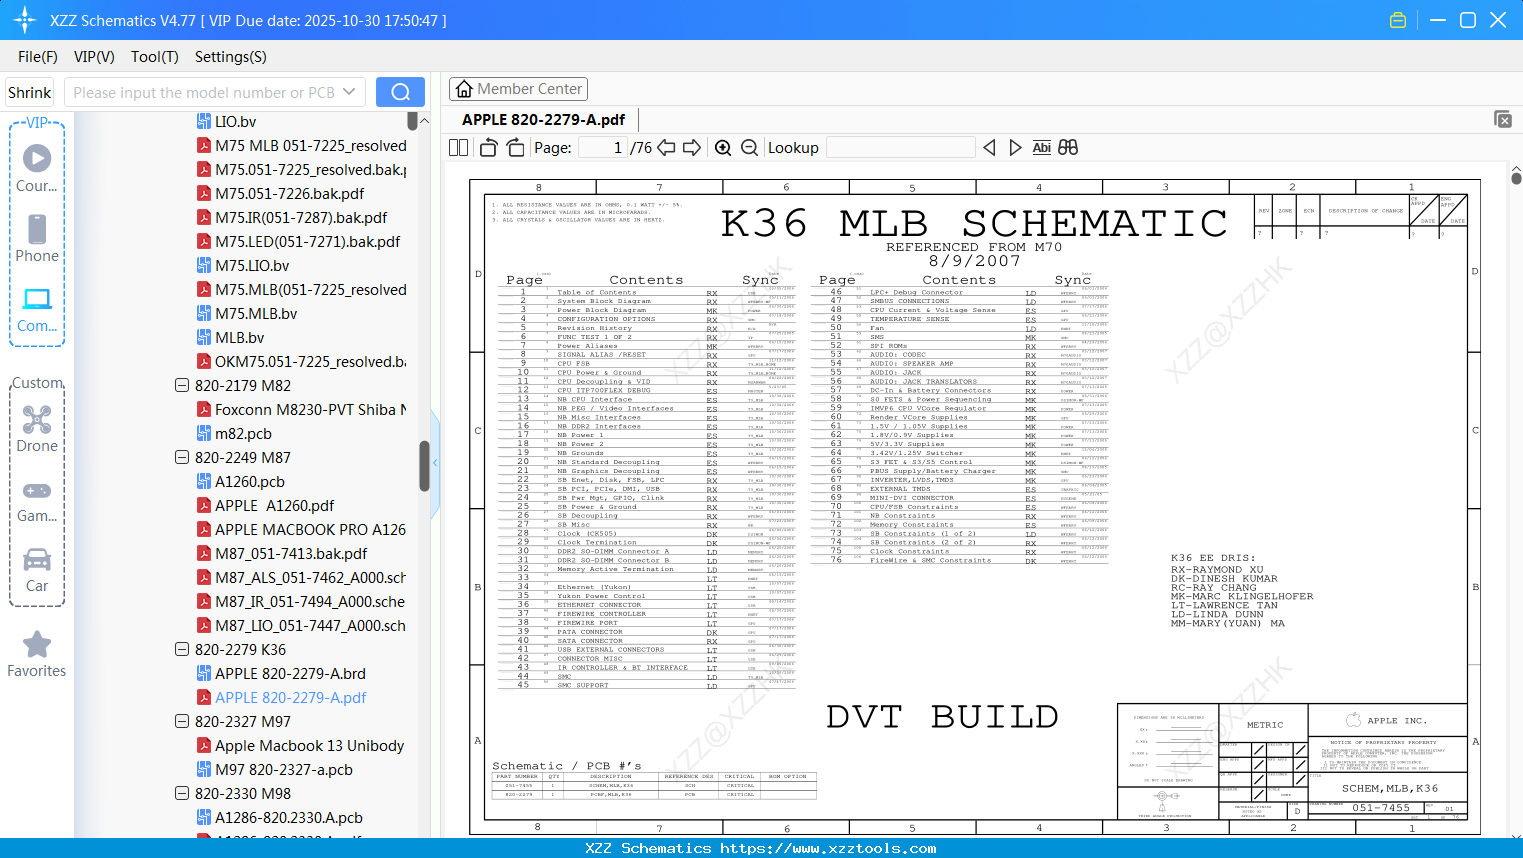This screenshot has height=858, width=1523.
Task: Open the Favorites star
Action: point(37,654)
